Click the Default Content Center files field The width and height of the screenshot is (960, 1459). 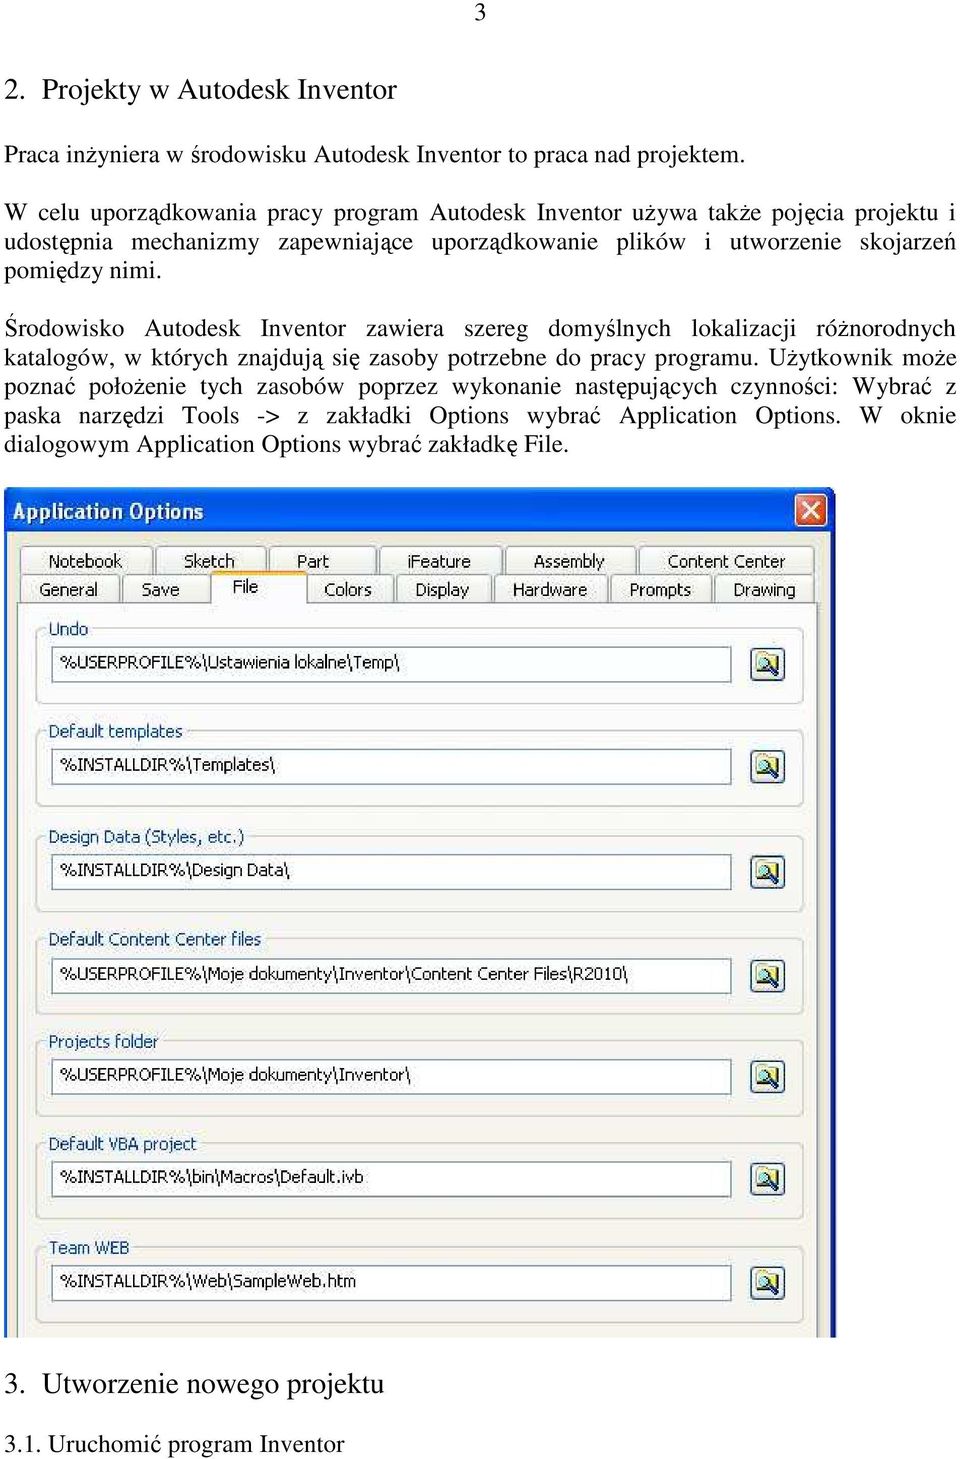click(x=391, y=974)
